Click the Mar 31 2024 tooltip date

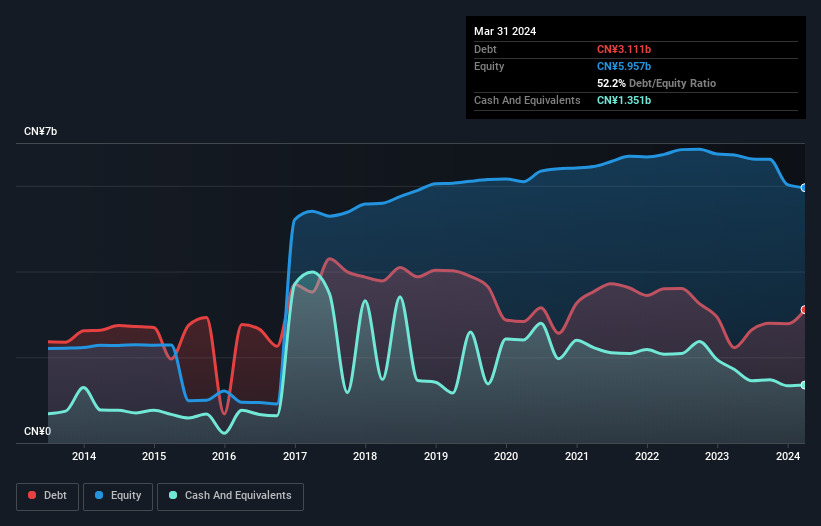pos(505,31)
